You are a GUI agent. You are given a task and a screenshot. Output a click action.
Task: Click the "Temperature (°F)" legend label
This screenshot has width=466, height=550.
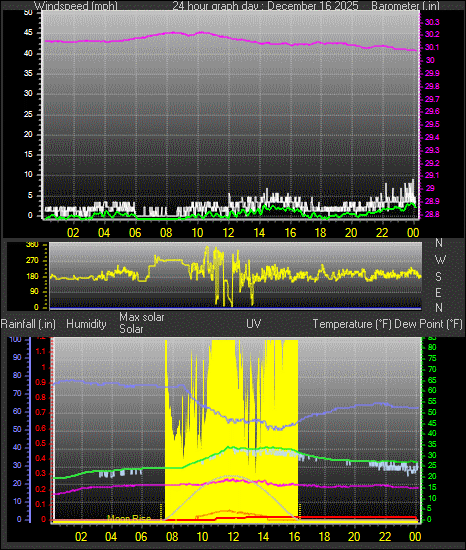pos(352,324)
